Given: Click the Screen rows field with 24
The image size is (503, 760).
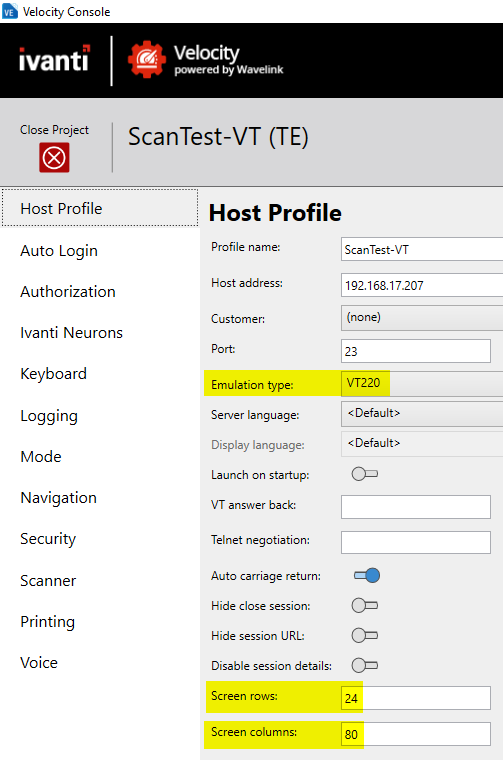Looking at the screenshot, I should click(416, 698).
